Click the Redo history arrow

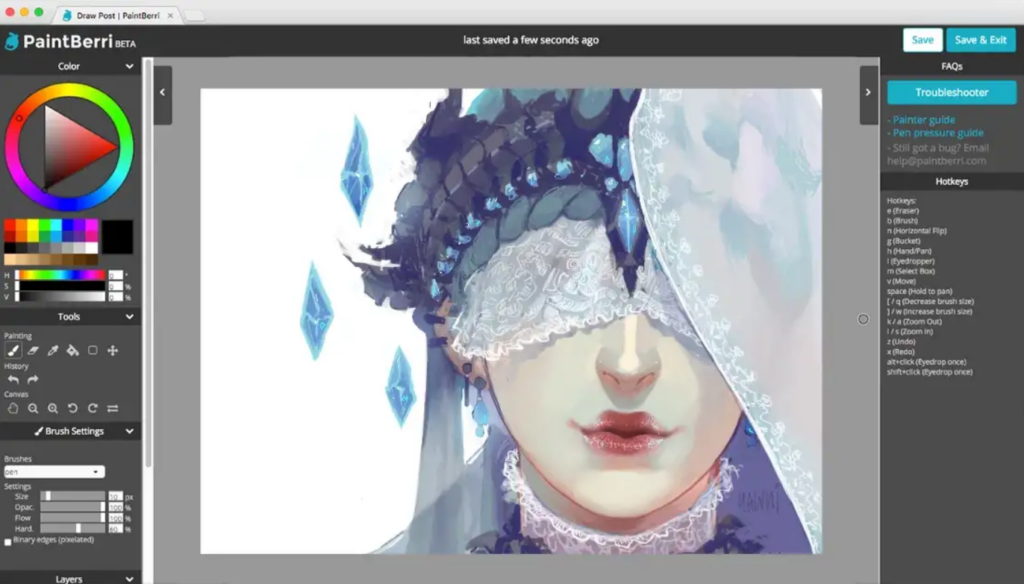click(x=33, y=380)
